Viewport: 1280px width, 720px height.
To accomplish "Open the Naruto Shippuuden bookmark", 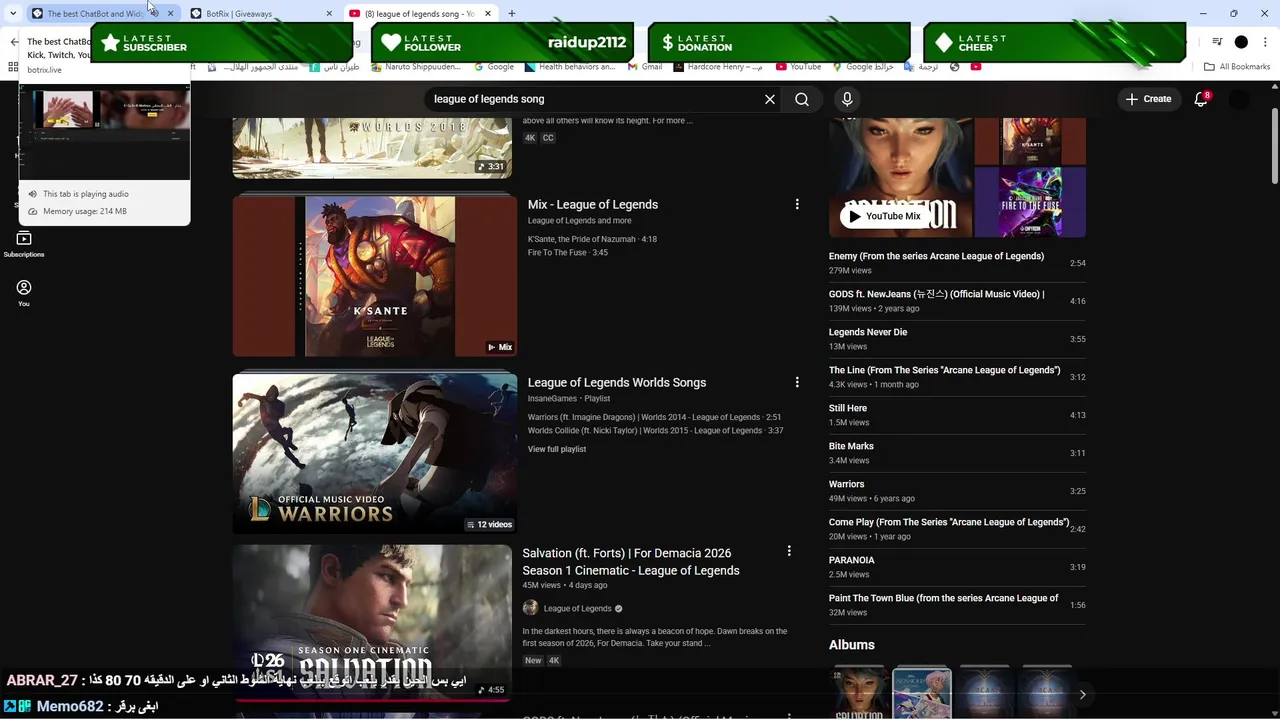I will (x=416, y=67).
